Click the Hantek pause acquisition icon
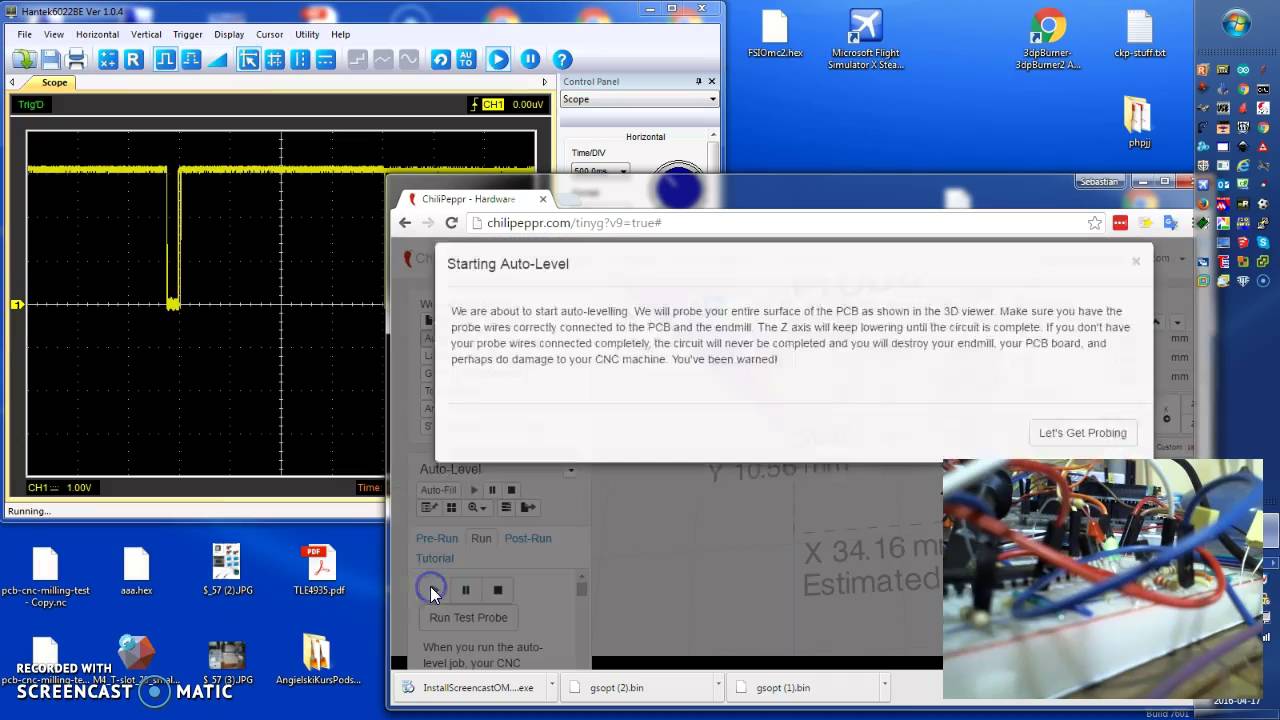The height and width of the screenshot is (720, 1280). (x=530, y=60)
